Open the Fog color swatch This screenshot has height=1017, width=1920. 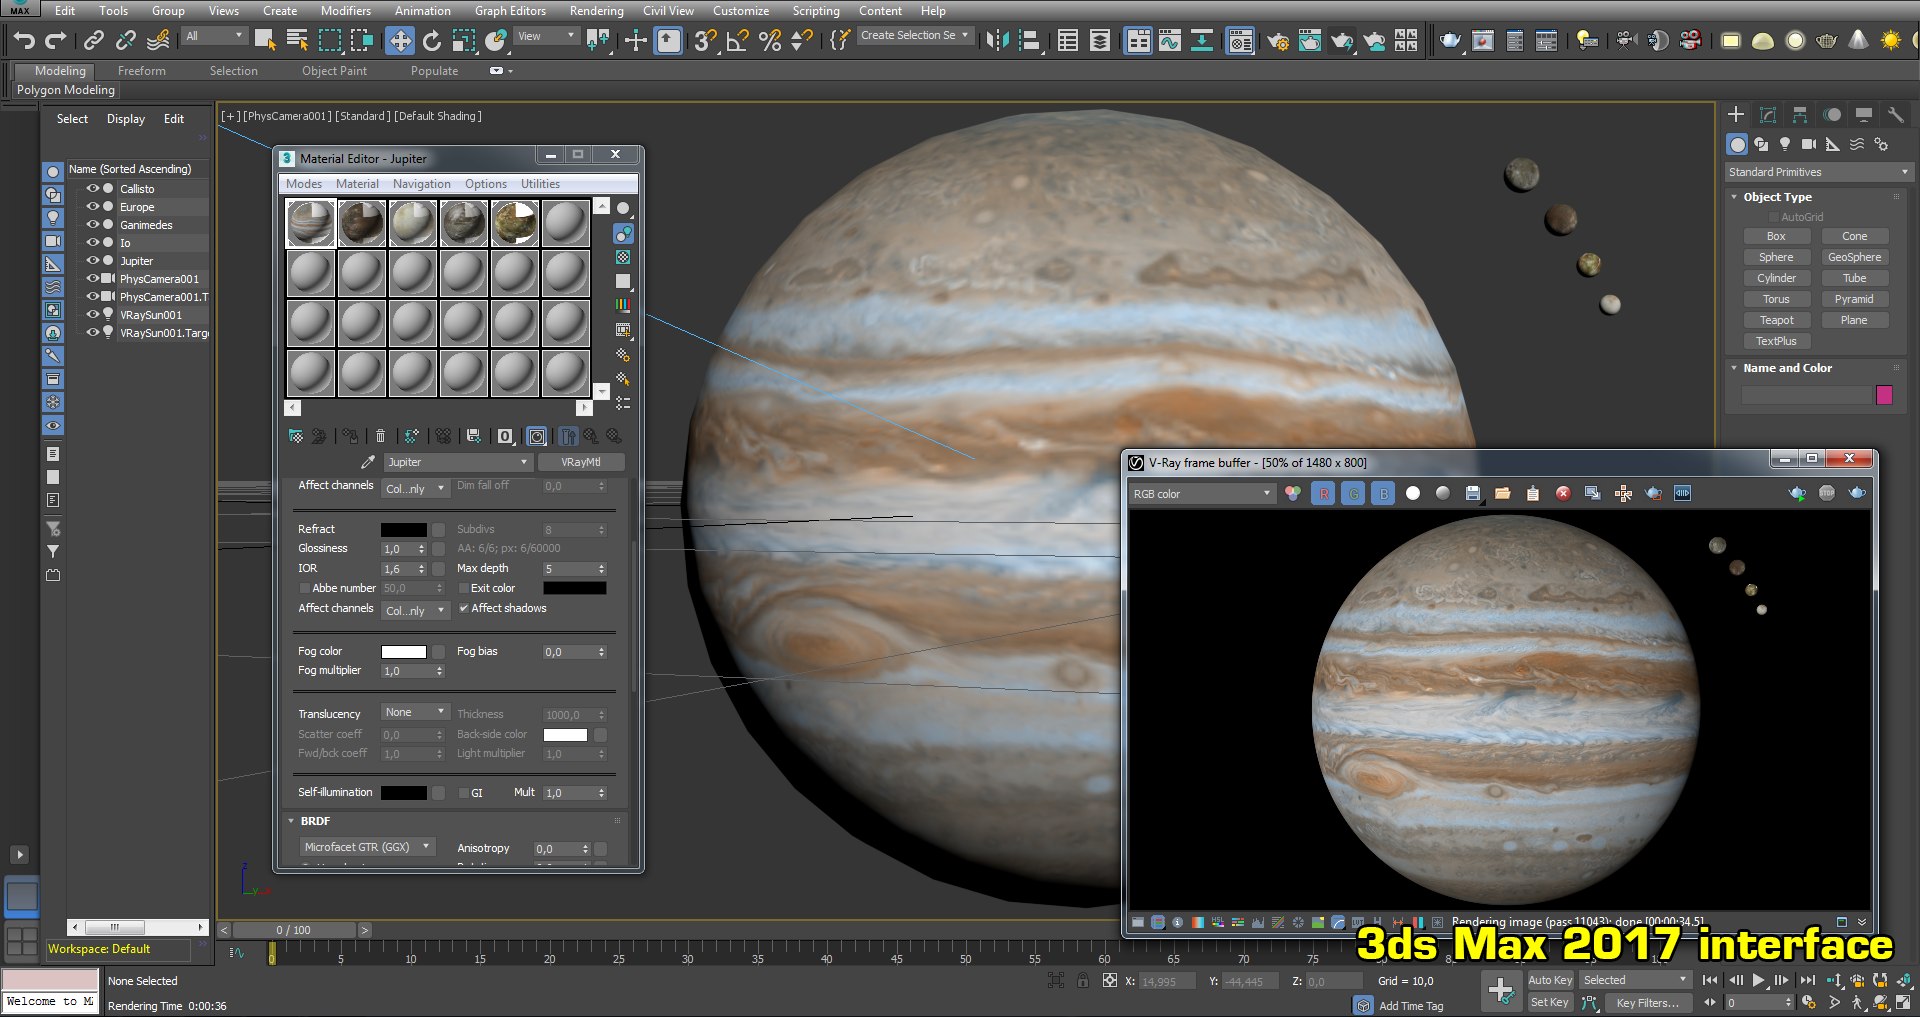(404, 652)
